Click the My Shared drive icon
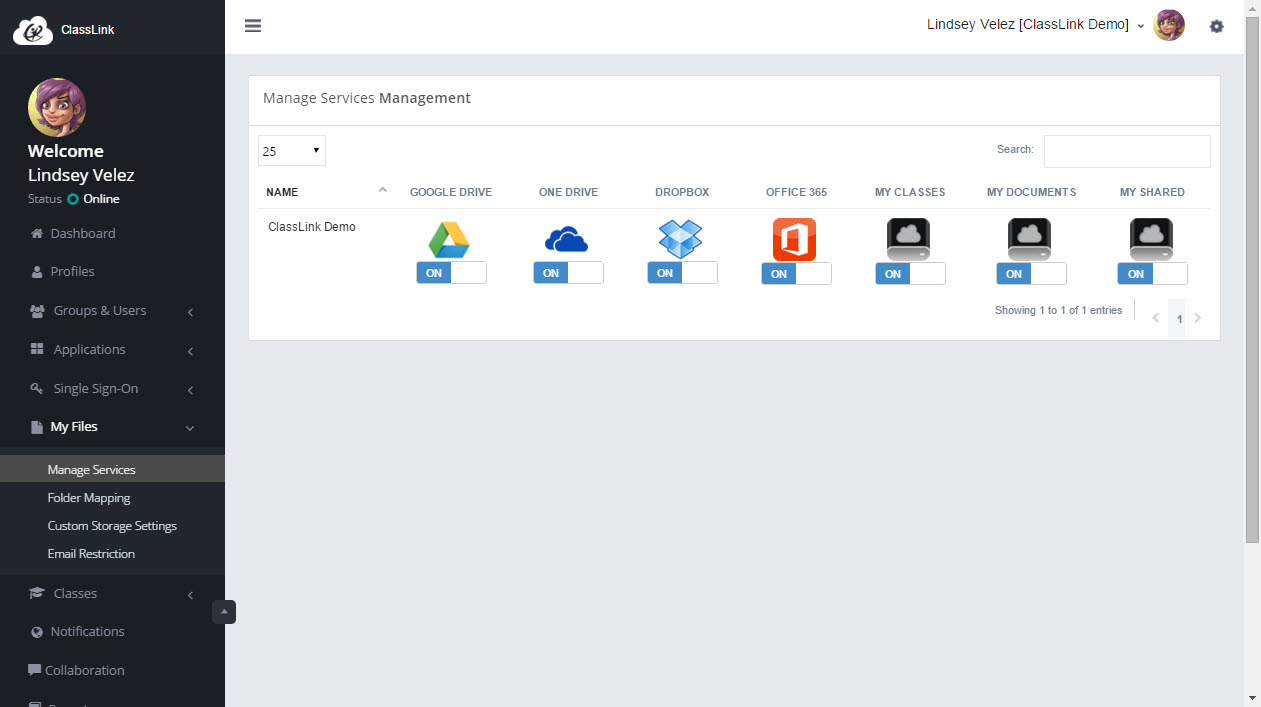This screenshot has height=707, width=1261. [1151, 240]
